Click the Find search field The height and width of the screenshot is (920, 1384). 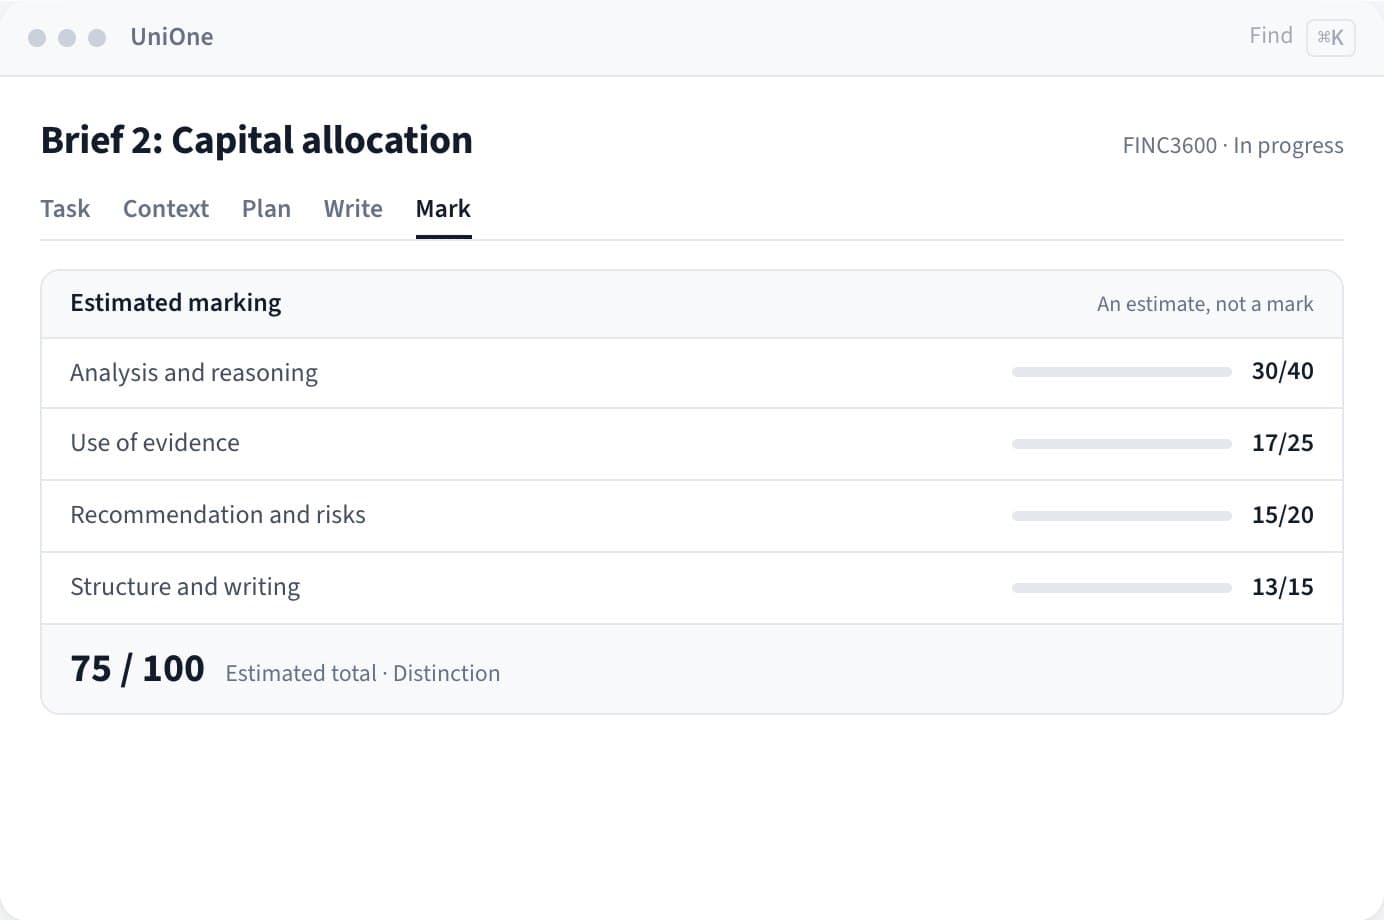[1271, 36]
